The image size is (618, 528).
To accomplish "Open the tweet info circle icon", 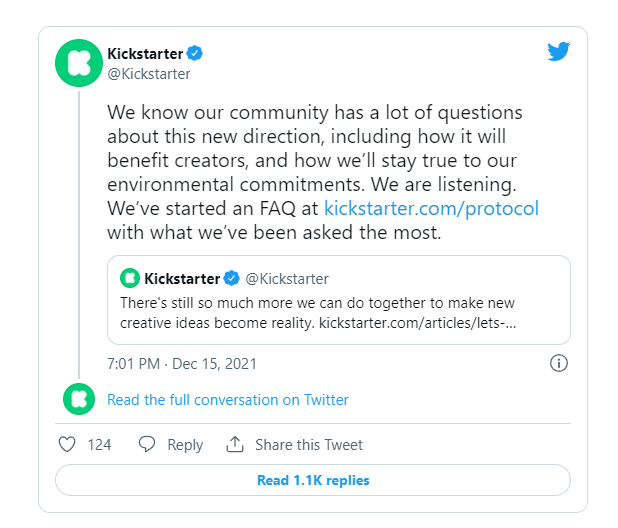I will [559, 363].
